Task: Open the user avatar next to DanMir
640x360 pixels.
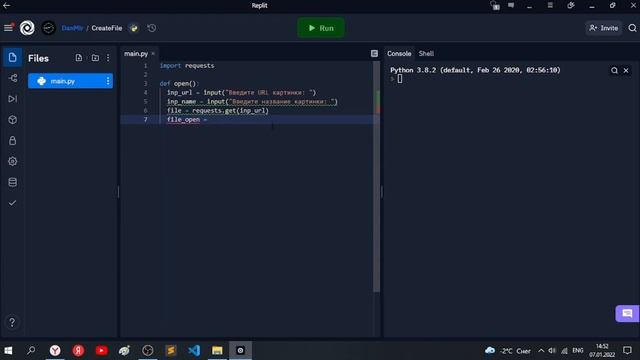Action: coord(49,28)
